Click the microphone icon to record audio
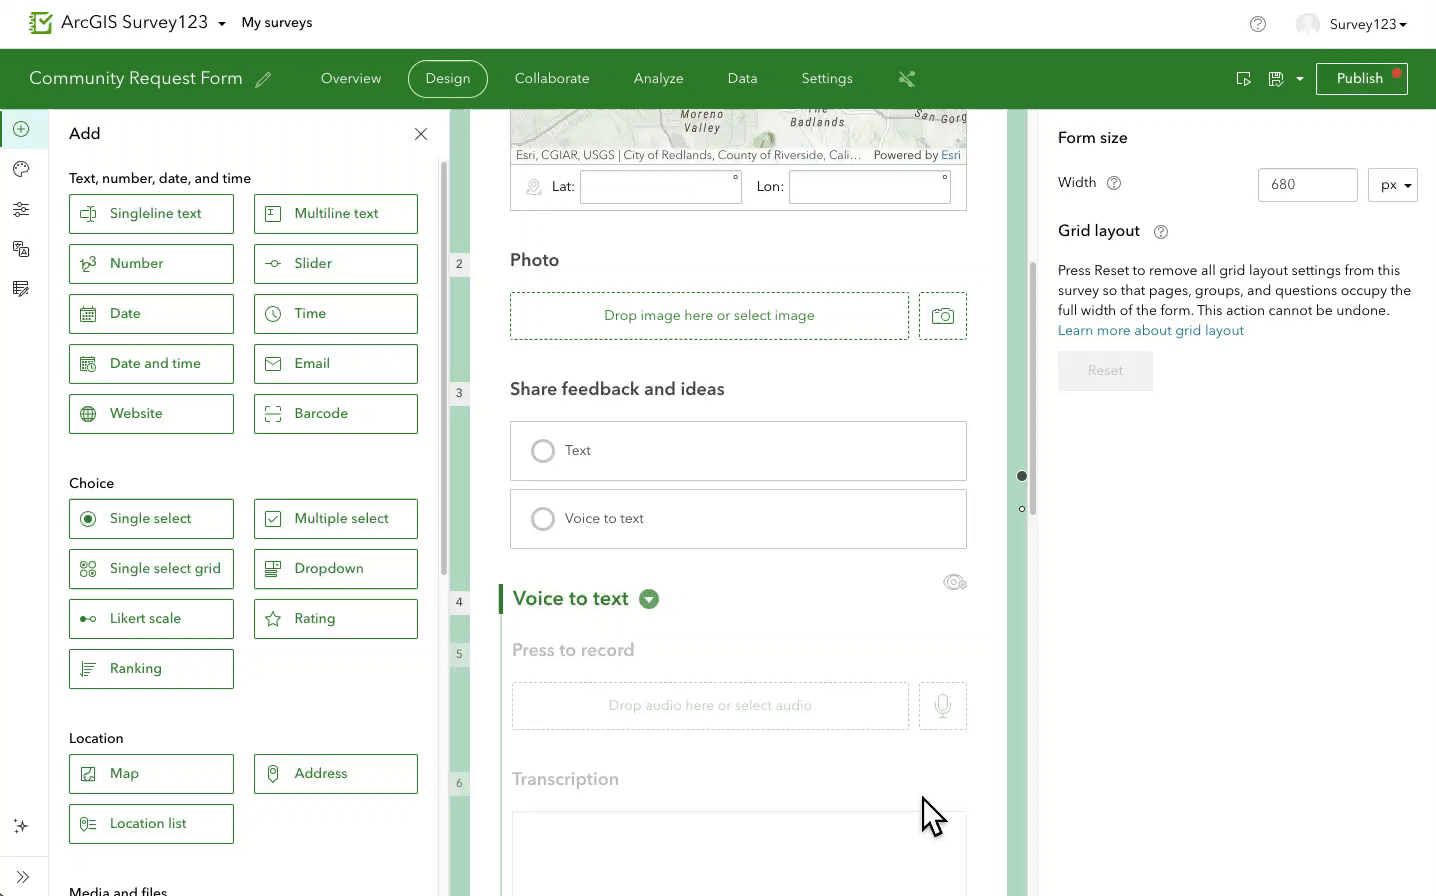This screenshot has width=1436, height=896. click(x=941, y=705)
